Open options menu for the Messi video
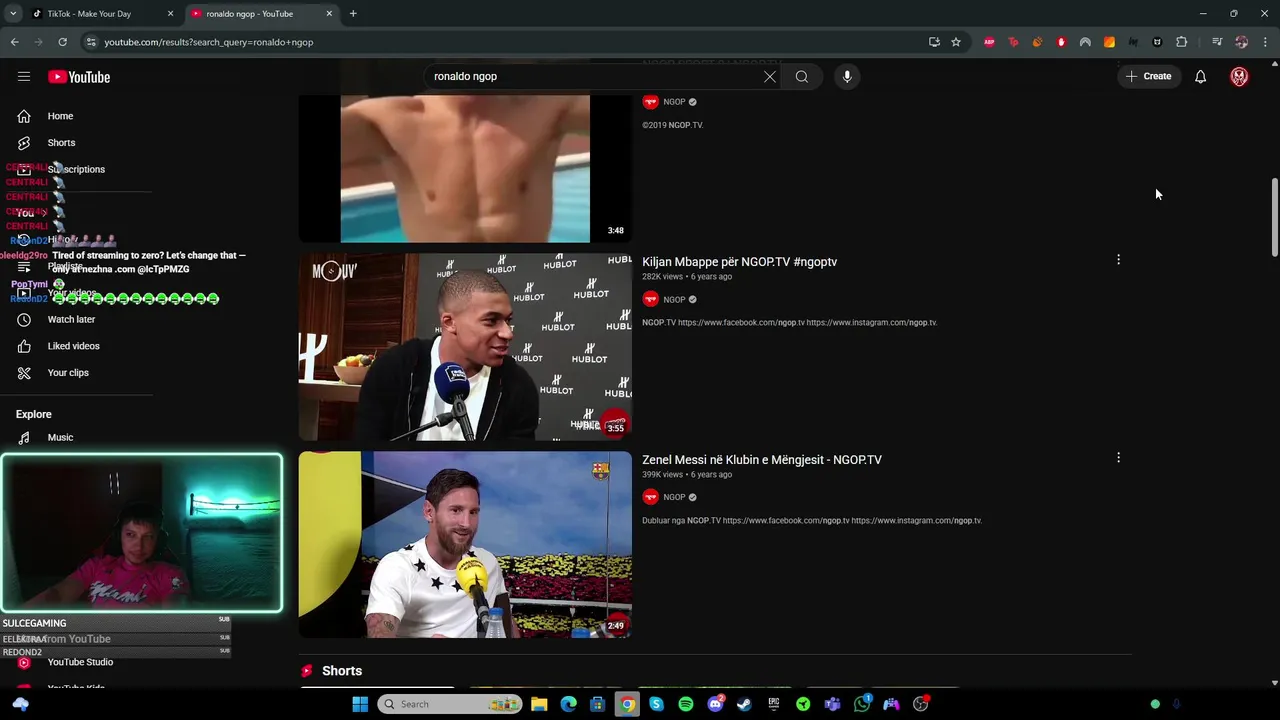 tap(1118, 458)
